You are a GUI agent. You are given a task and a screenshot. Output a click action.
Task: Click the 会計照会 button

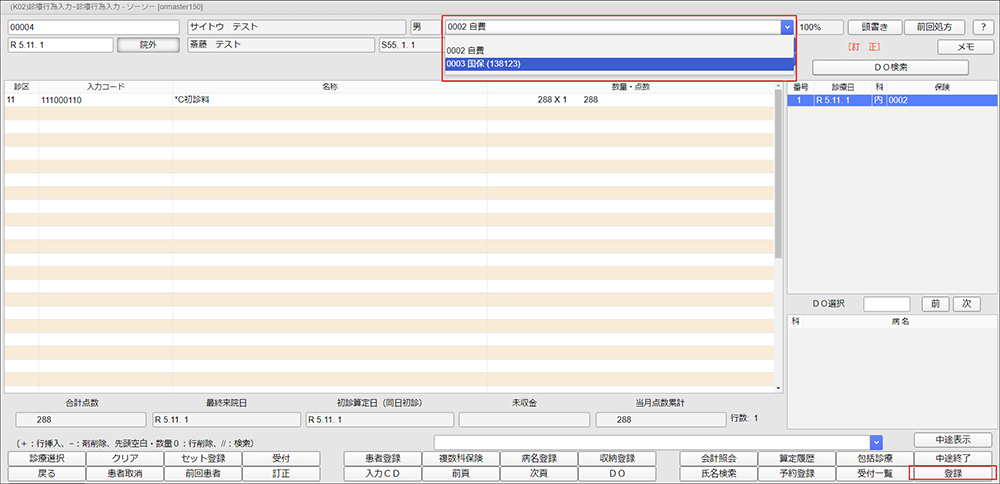pos(717,458)
